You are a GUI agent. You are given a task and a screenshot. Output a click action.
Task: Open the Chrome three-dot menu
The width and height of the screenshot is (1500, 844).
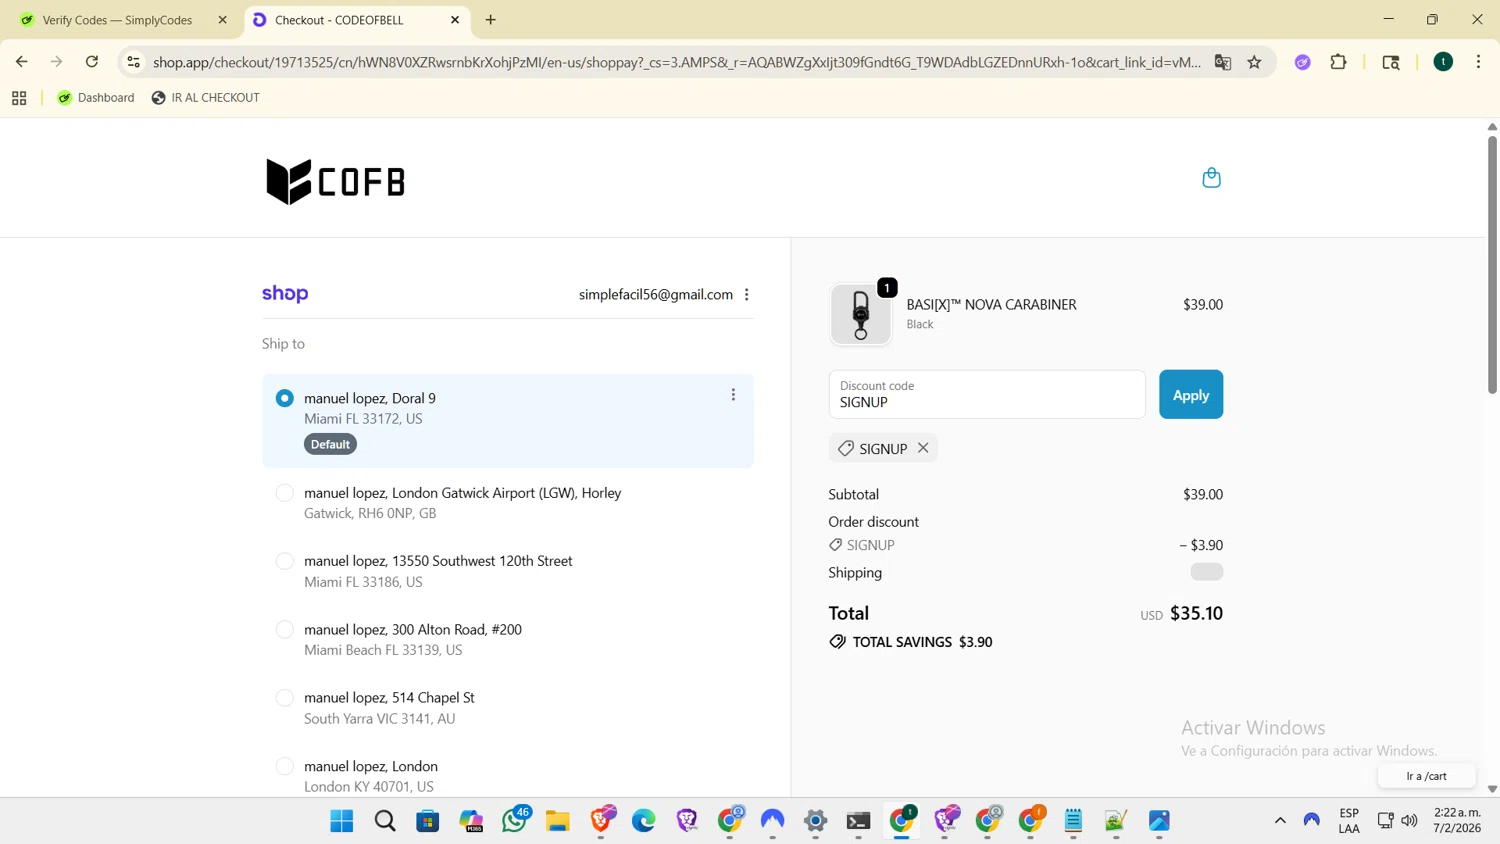click(x=1479, y=62)
